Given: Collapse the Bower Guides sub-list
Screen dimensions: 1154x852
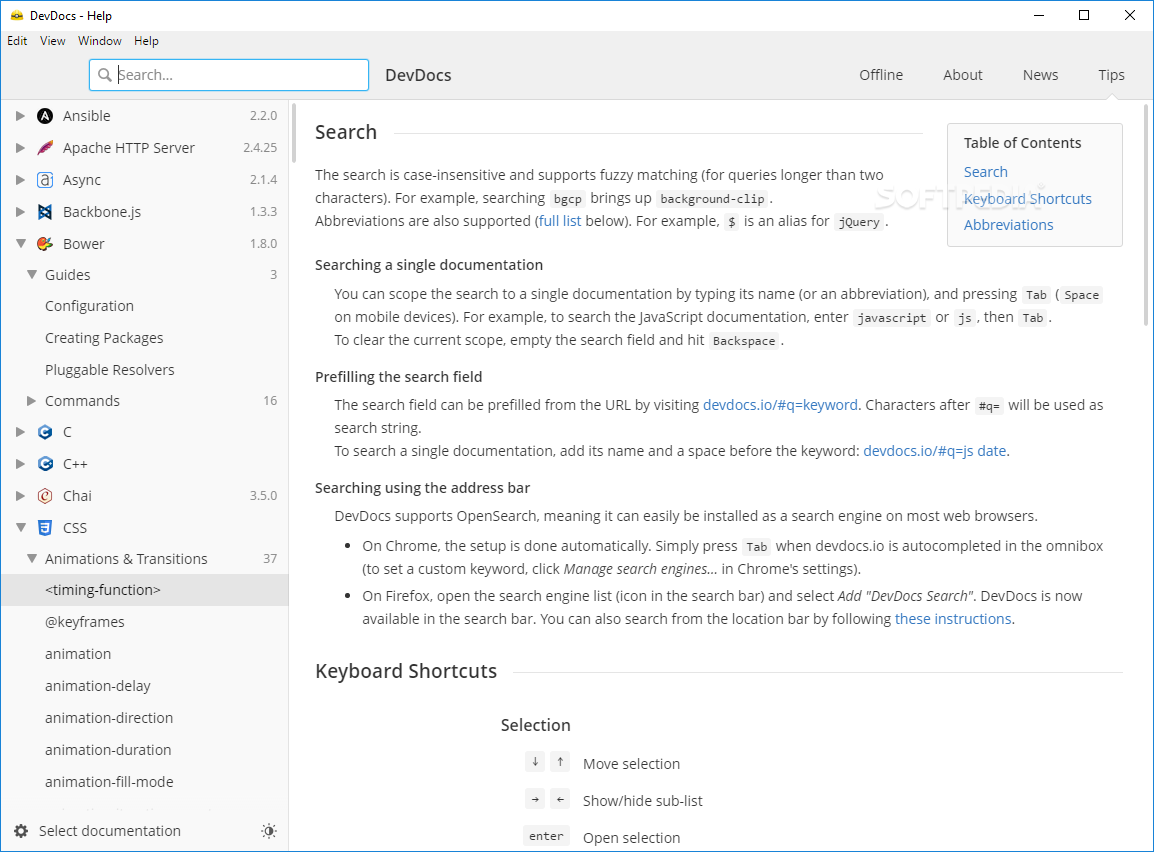Looking at the screenshot, I should (x=32, y=274).
